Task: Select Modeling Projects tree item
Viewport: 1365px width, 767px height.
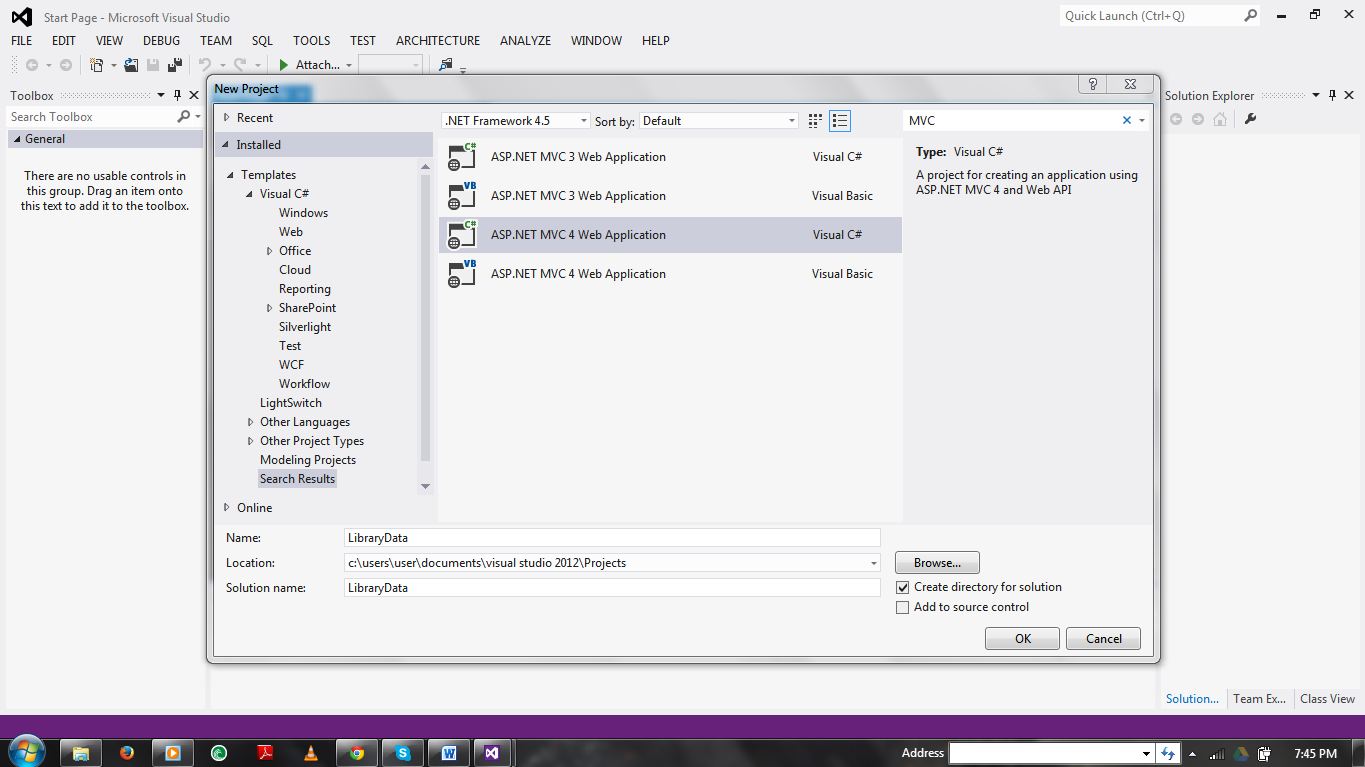Action: (x=308, y=460)
